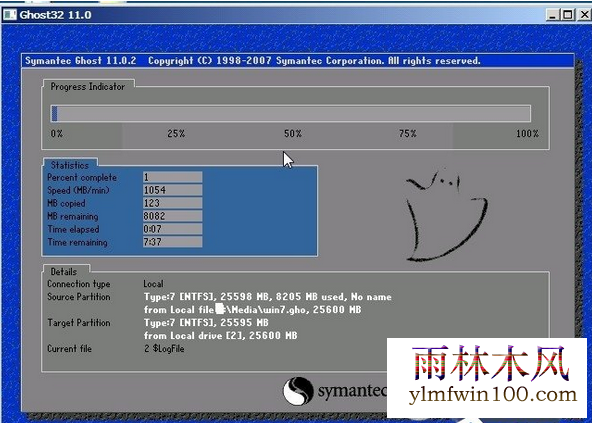This screenshot has width=592, height=423.
Task: Click the Ghost32 11.0 title bar text
Action: 56,15
